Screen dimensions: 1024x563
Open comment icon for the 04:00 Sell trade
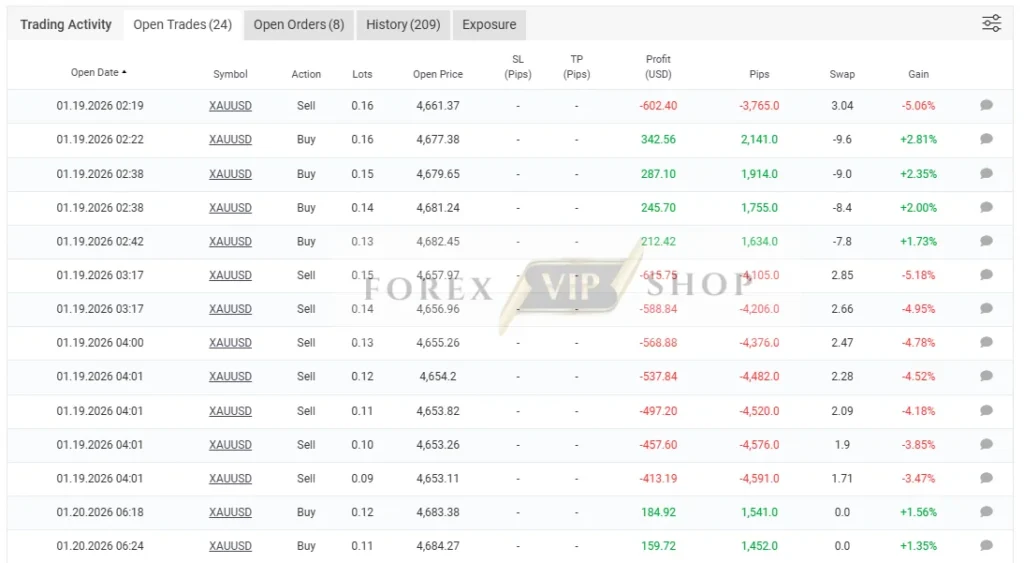click(986, 342)
